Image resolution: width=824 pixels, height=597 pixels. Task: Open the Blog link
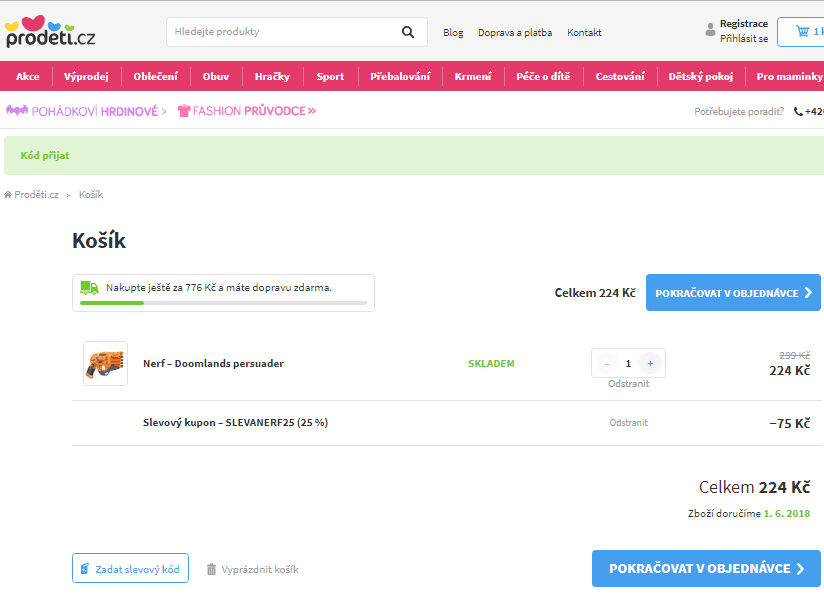453,33
